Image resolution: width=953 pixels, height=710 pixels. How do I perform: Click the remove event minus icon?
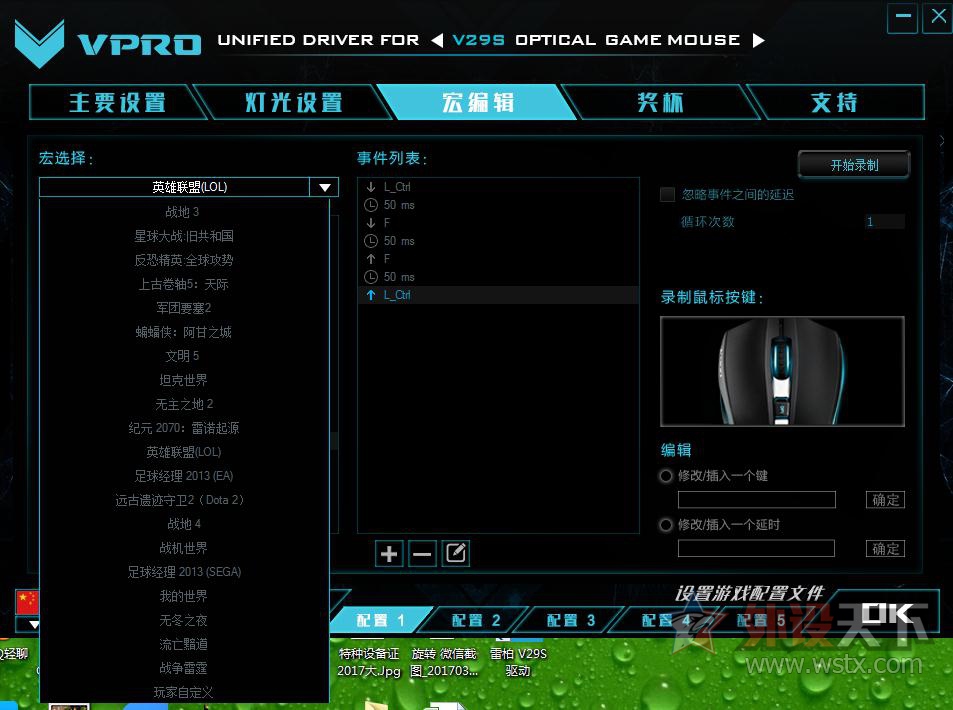point(422,554)
